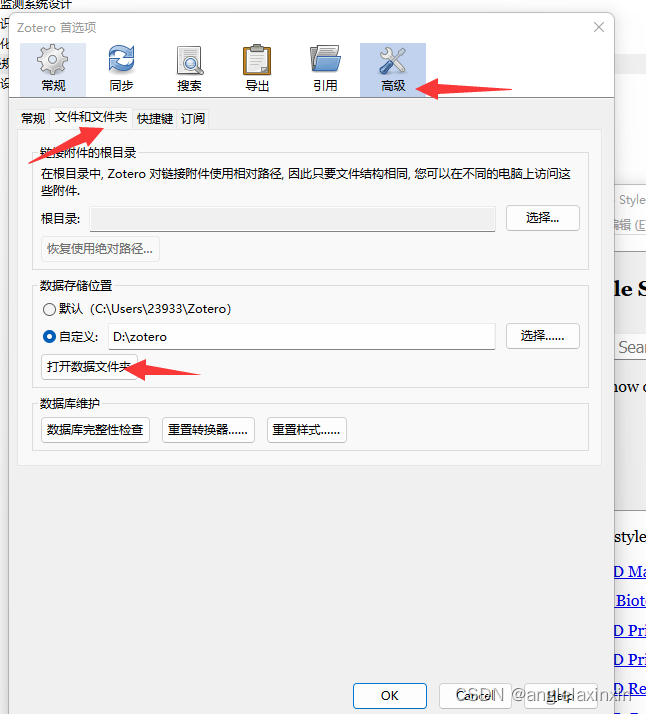Click 重置转换器...... button
The image size is (646, 714).
pos(208,430)
